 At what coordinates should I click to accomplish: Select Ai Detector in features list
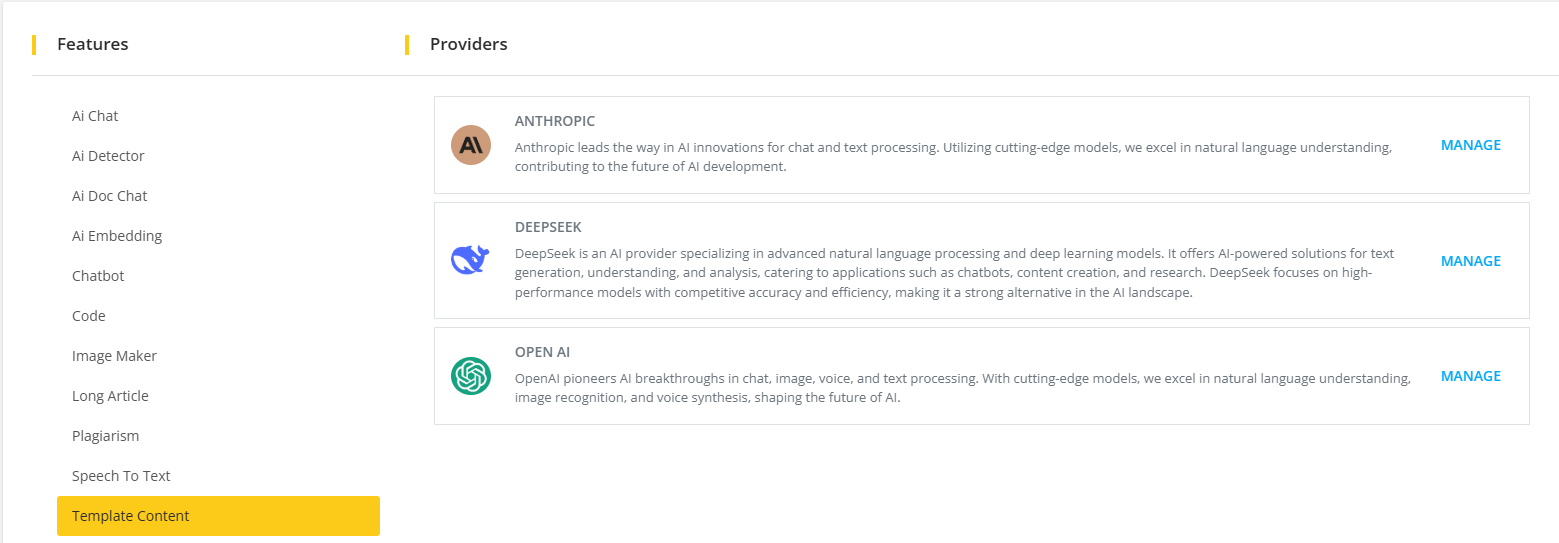[108, 156]
